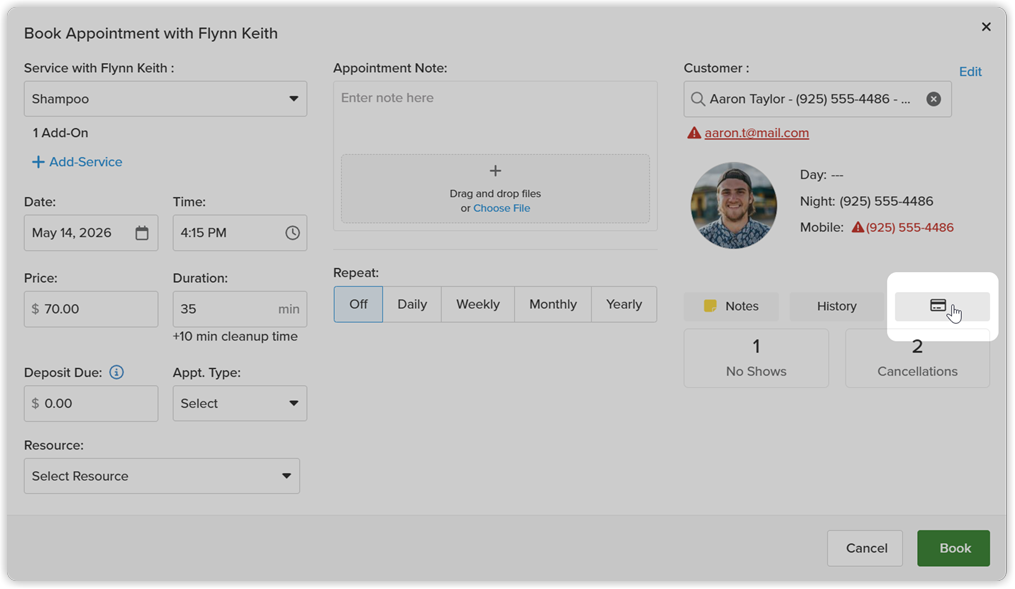Image resolution: width=1015 pixels, height=589 pixels.
Task: Click into the Appointment Note text area
Action: pyautogui.click(x=495, y=117)
